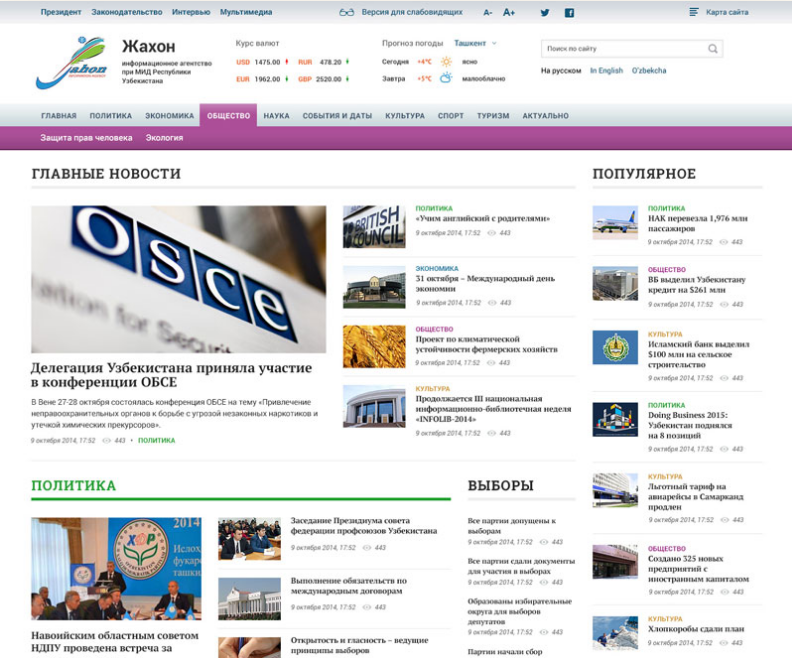Open Версия для слабовидящих link
This screenshot has width=792, height=658.
coord(412,12)
